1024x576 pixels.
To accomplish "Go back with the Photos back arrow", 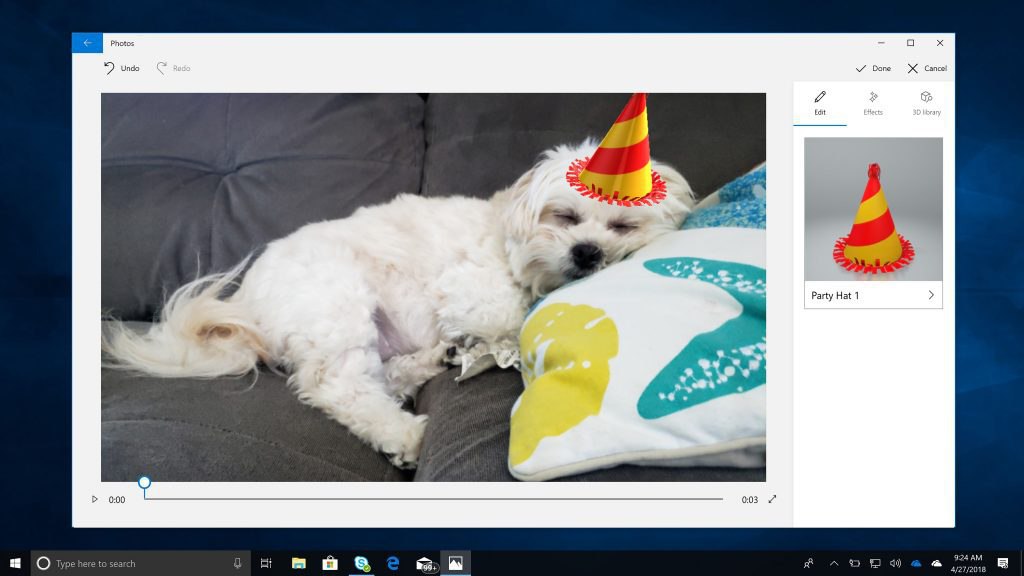I will (x=88, y=43).
